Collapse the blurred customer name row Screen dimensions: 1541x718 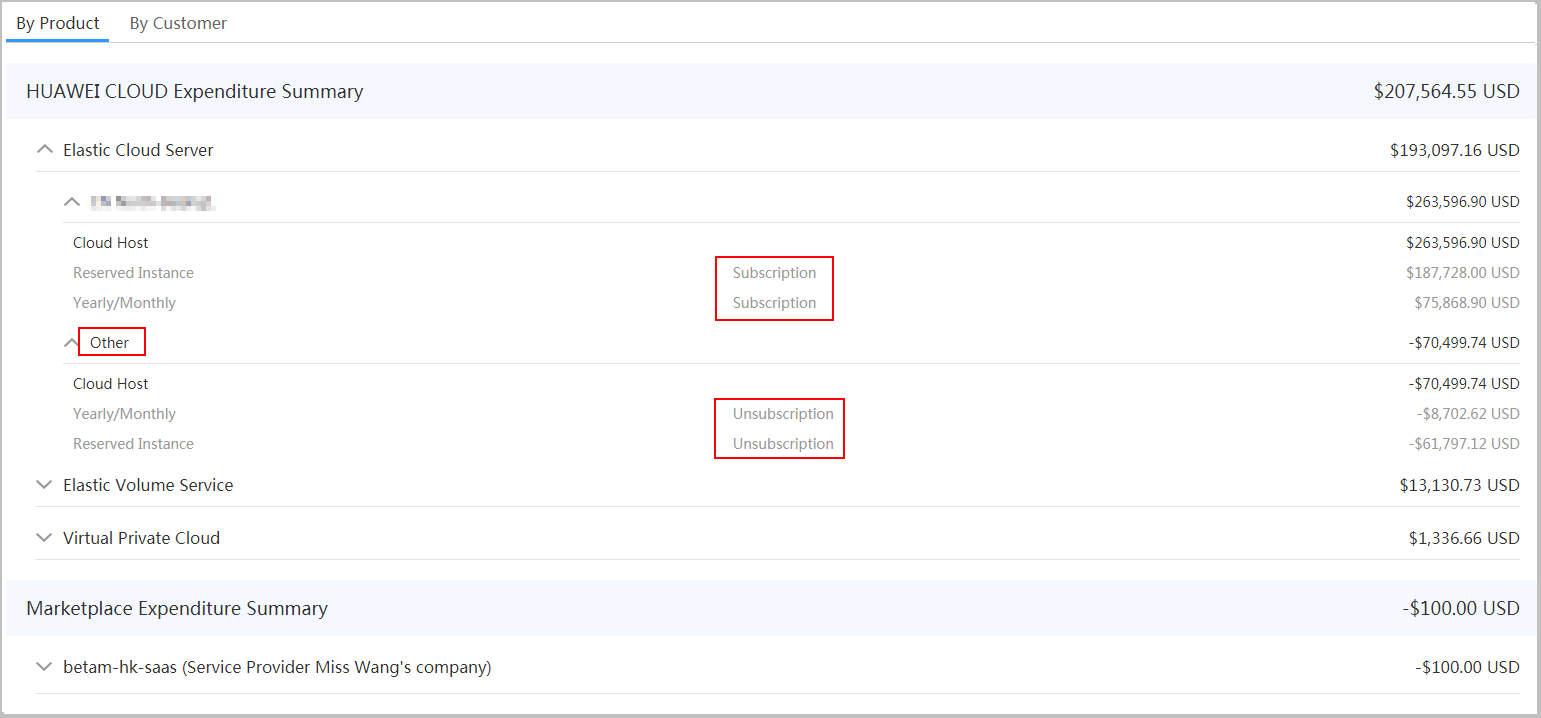pyautogui.click(x=71, y=202)
